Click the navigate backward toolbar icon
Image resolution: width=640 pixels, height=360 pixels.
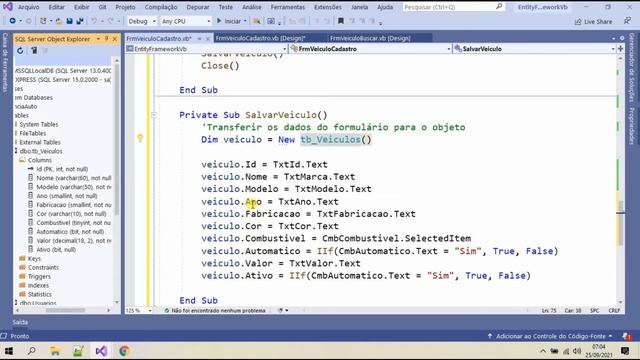pos(12,21)
